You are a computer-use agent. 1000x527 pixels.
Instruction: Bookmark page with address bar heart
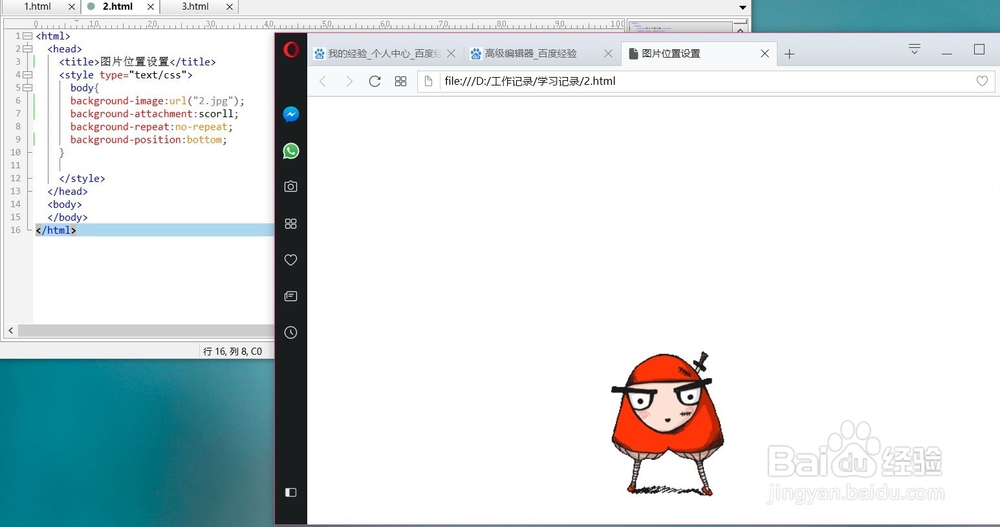[x=982, y=81]
